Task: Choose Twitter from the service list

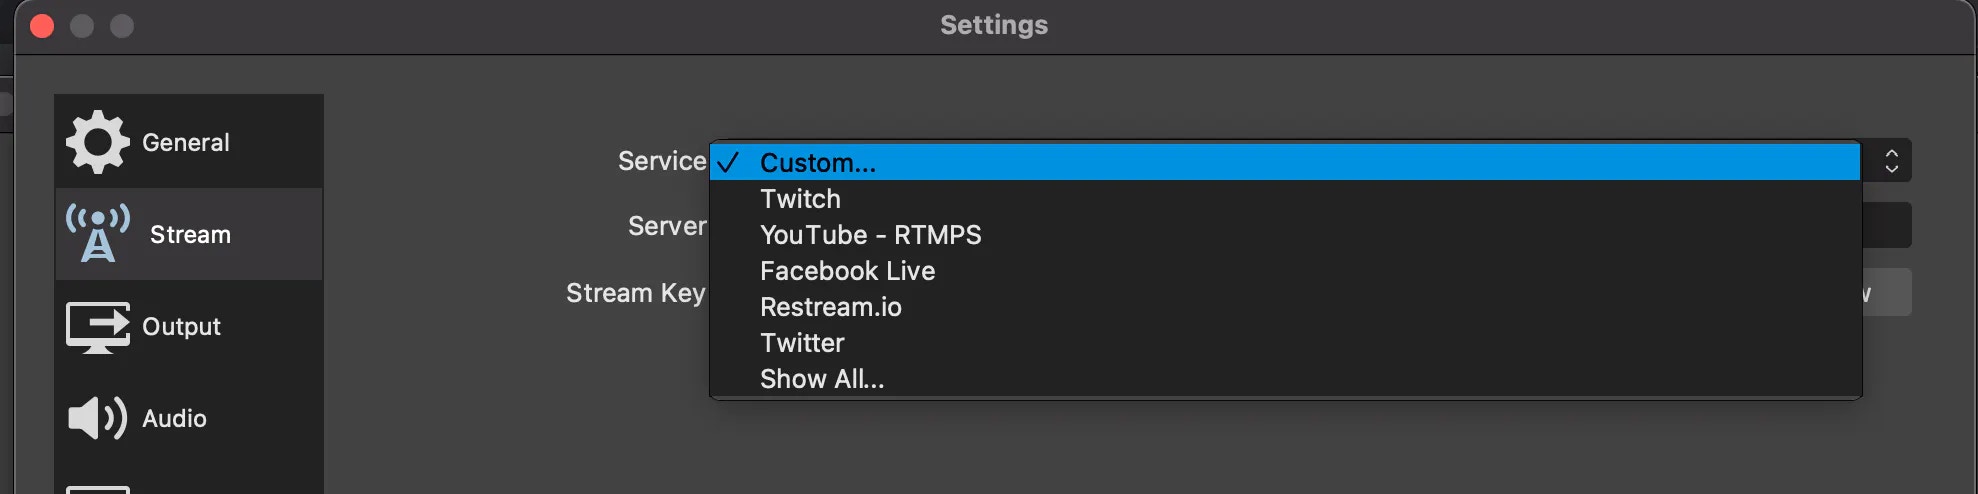Action: (x=1285, y=342)
